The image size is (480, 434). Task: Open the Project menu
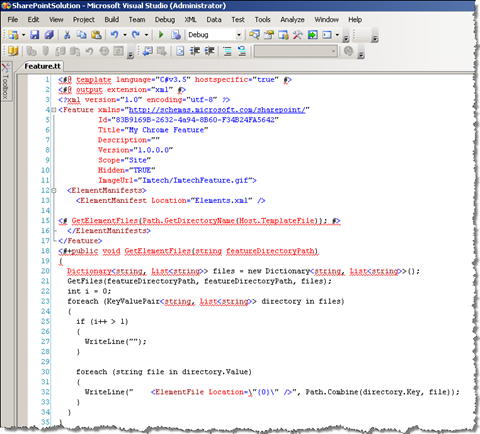click(84, 20)
